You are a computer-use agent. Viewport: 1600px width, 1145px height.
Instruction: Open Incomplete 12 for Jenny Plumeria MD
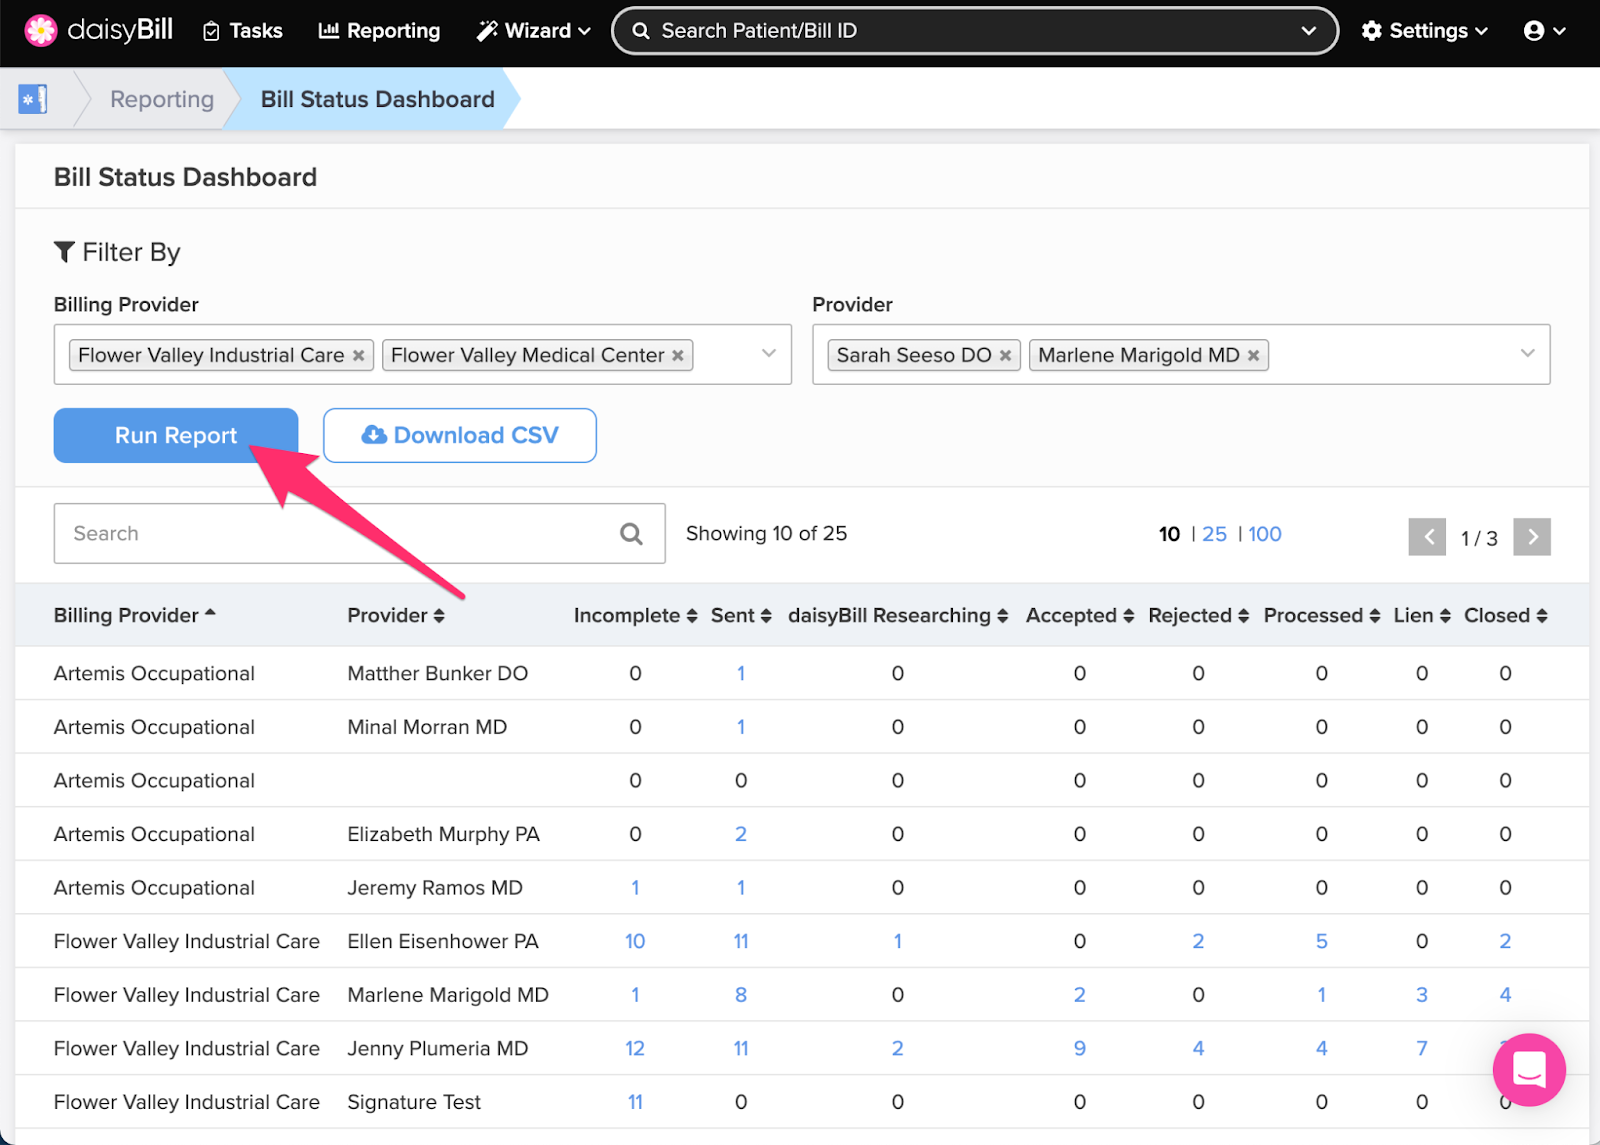[635, 1048]
